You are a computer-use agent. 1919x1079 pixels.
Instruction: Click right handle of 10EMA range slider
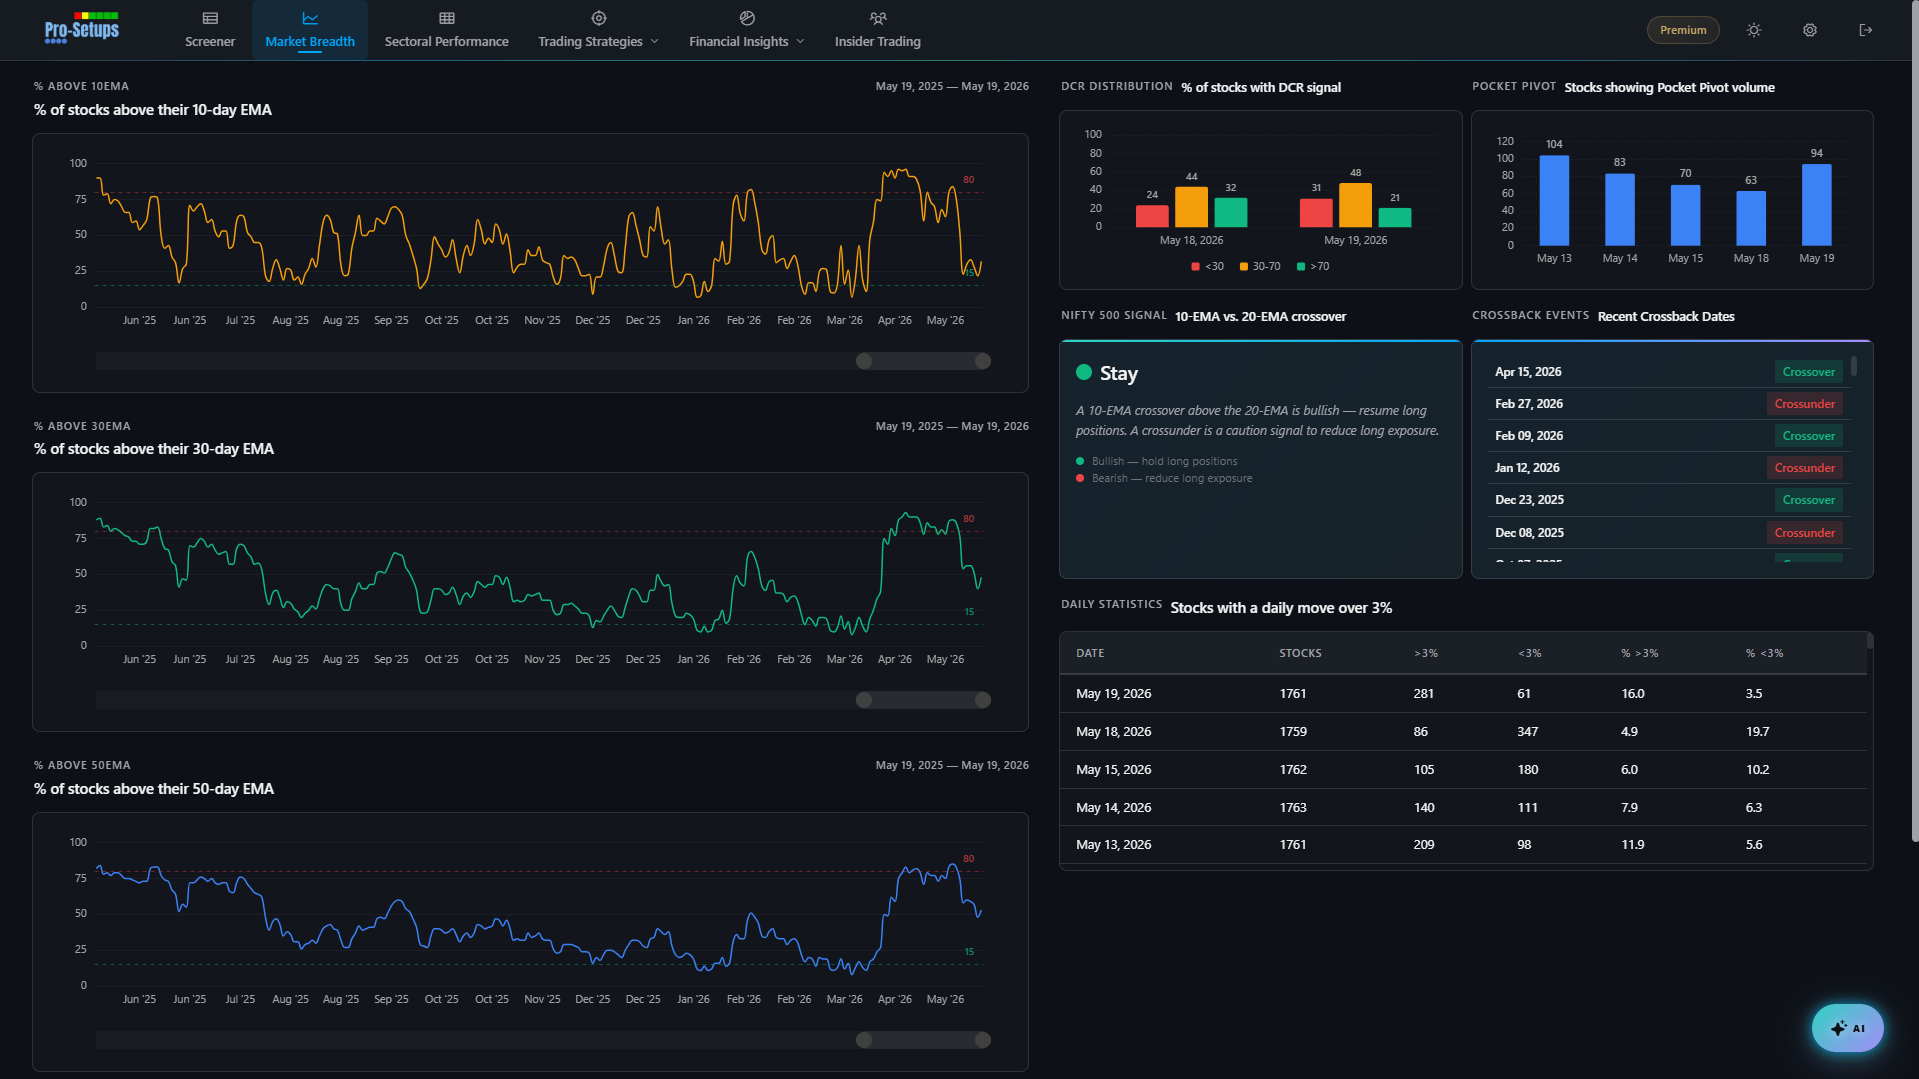[983, 361]
